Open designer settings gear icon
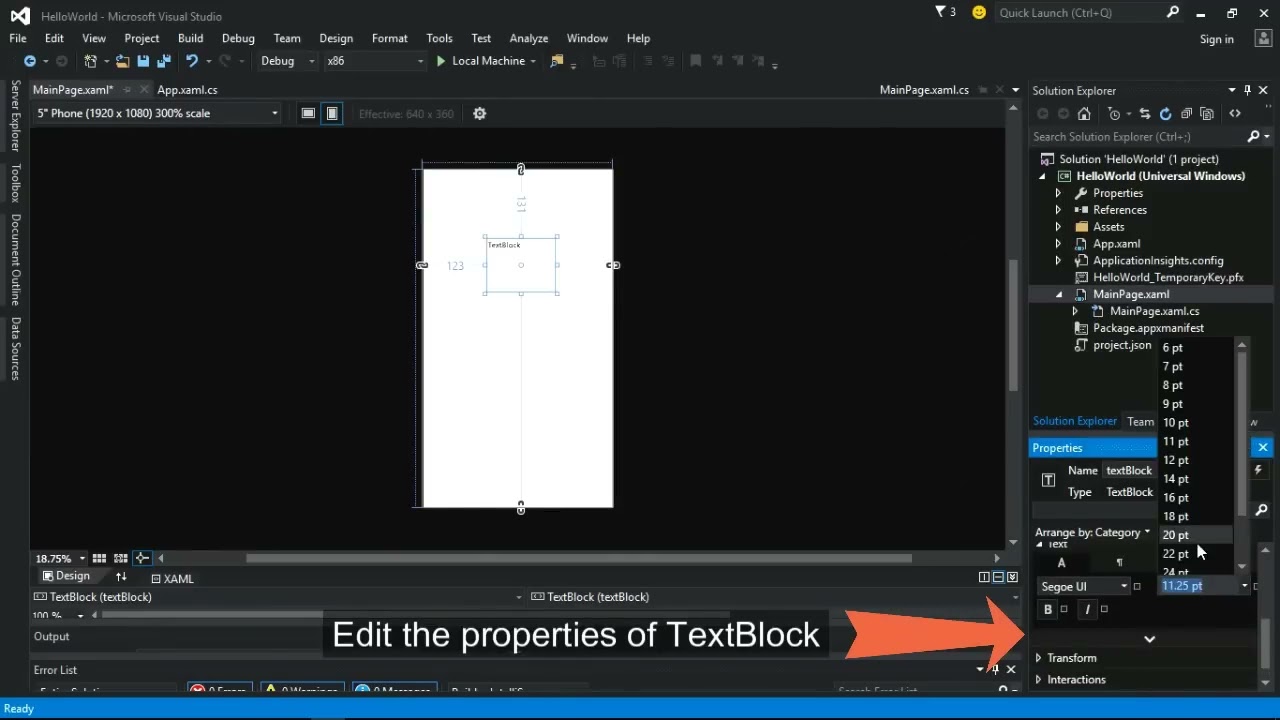This screenshot has height=720, width=1280. pos(479,113)
